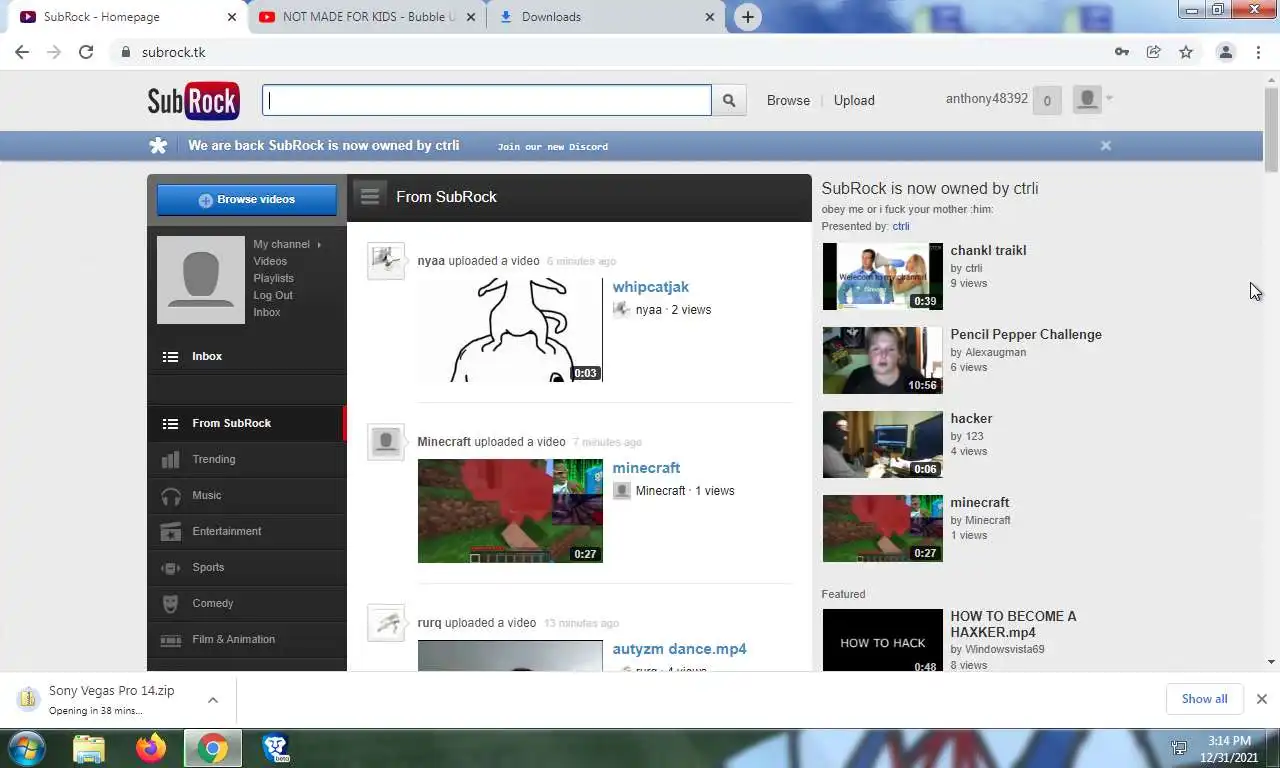
Task: Click the Music headphones icon
Action: pos(171,495)
